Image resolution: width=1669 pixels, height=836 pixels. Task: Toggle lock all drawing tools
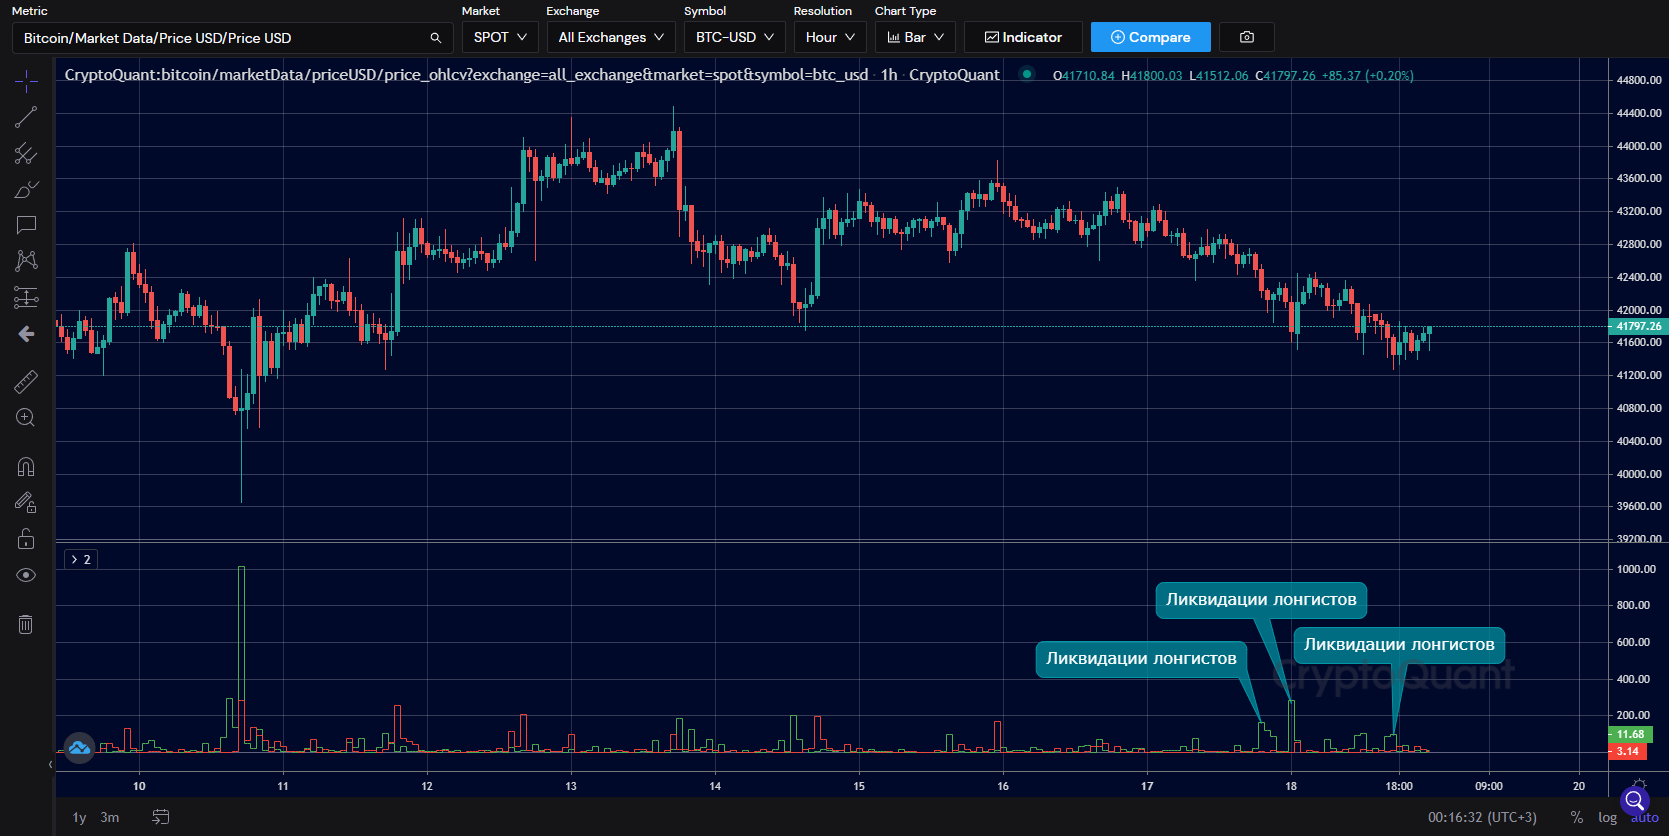point(26,539)
